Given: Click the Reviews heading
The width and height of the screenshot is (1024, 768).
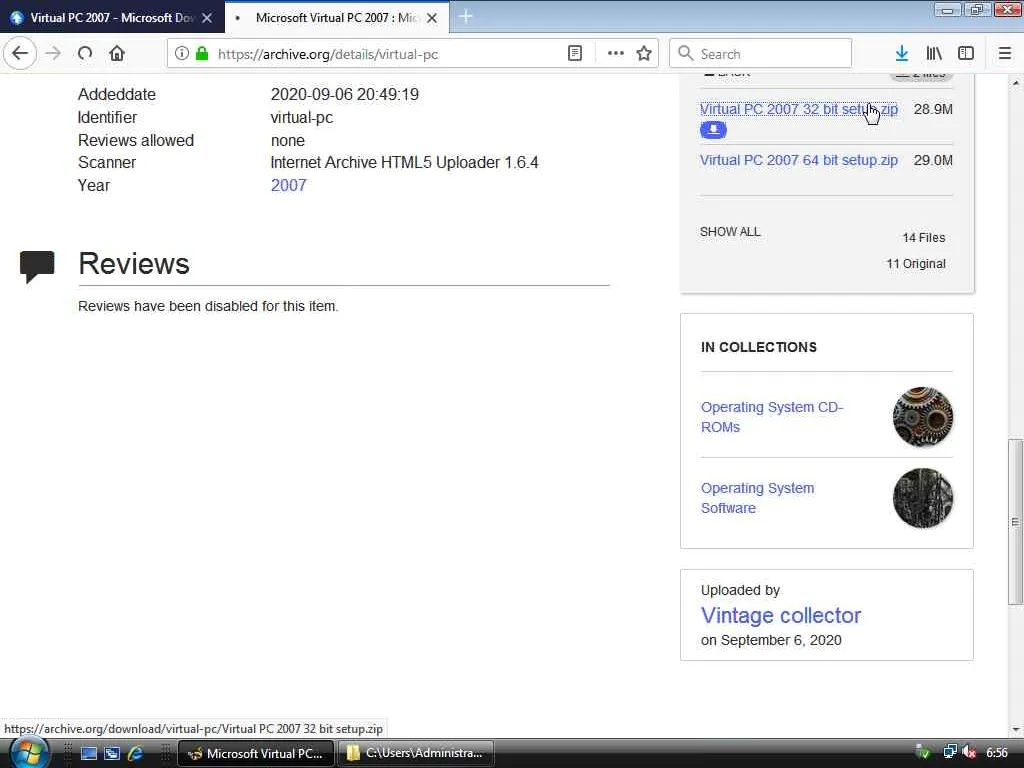Looking at the screenshot, I should coord(134,264).
